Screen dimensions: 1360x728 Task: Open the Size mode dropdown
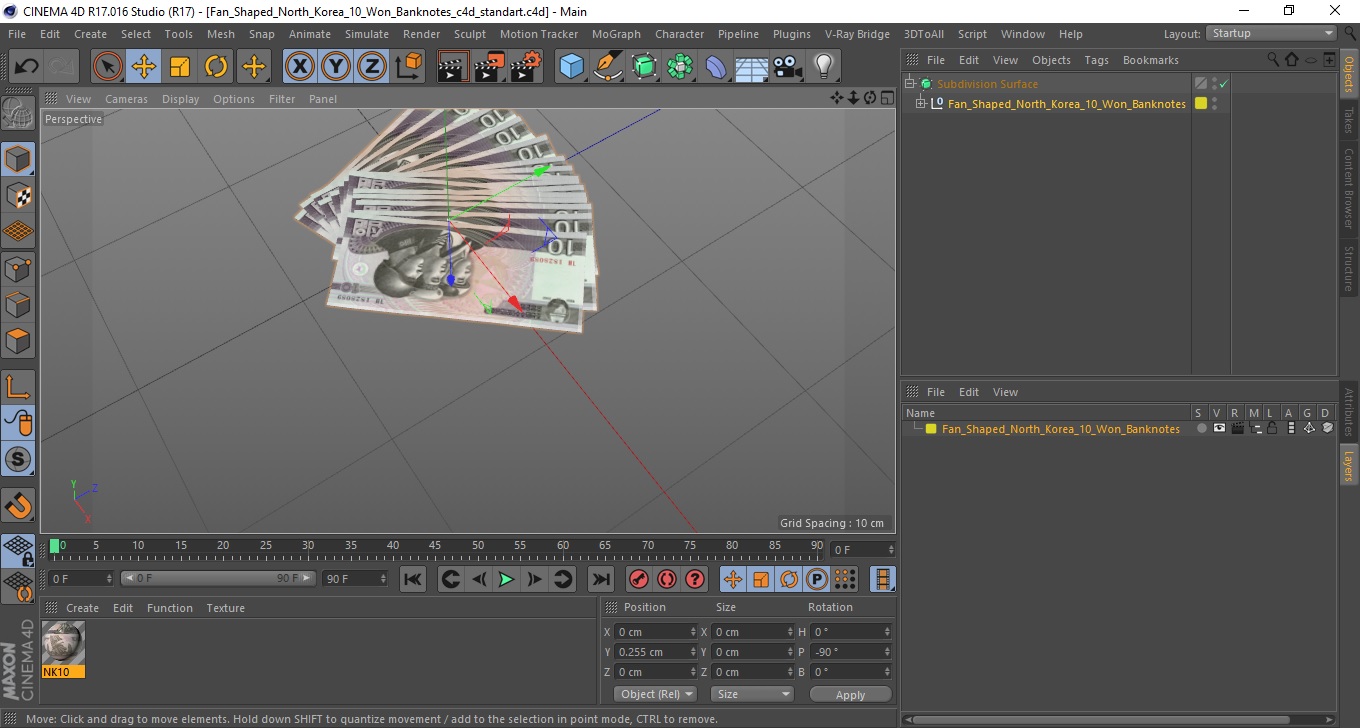point(752,694)
